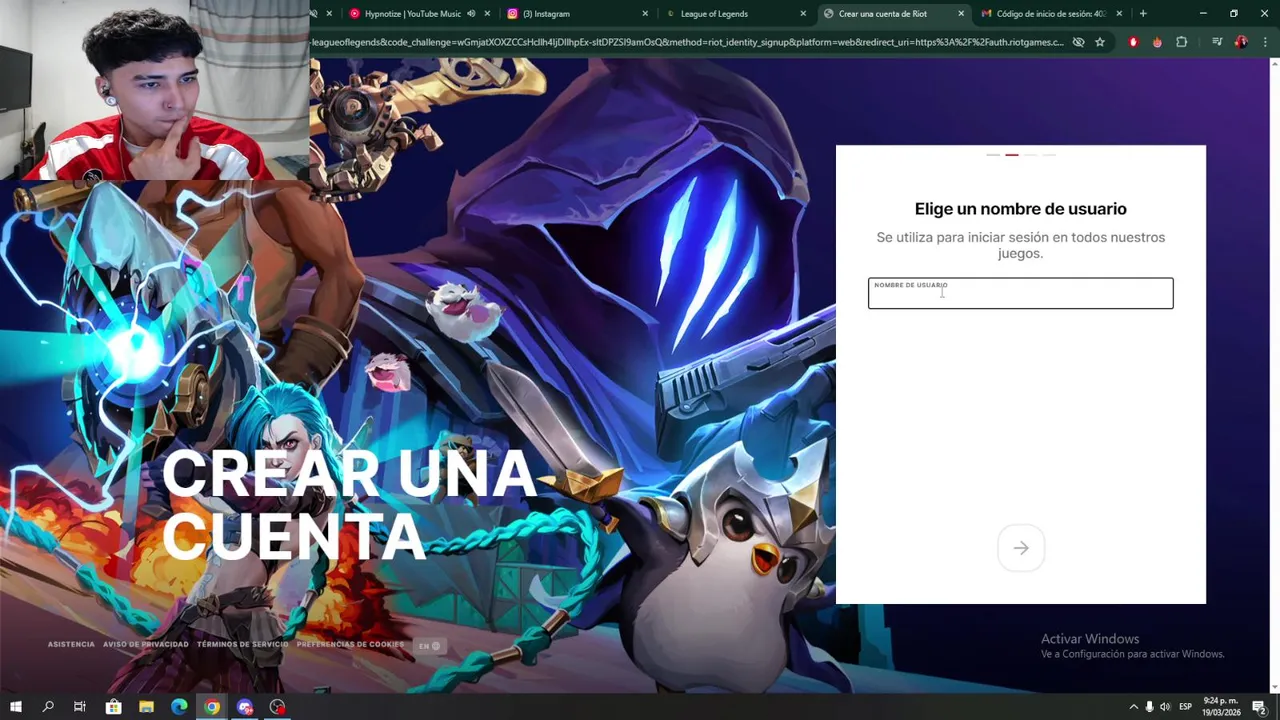Click the Nombre de usuario input field

[x=1020, y=293]
